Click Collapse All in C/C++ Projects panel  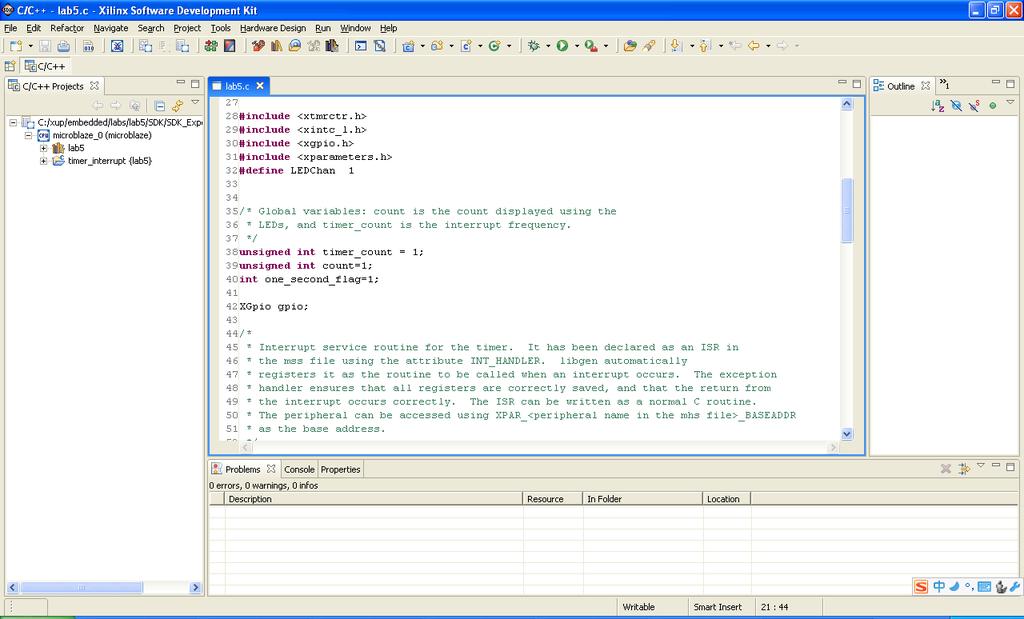(x=159, y=106)
